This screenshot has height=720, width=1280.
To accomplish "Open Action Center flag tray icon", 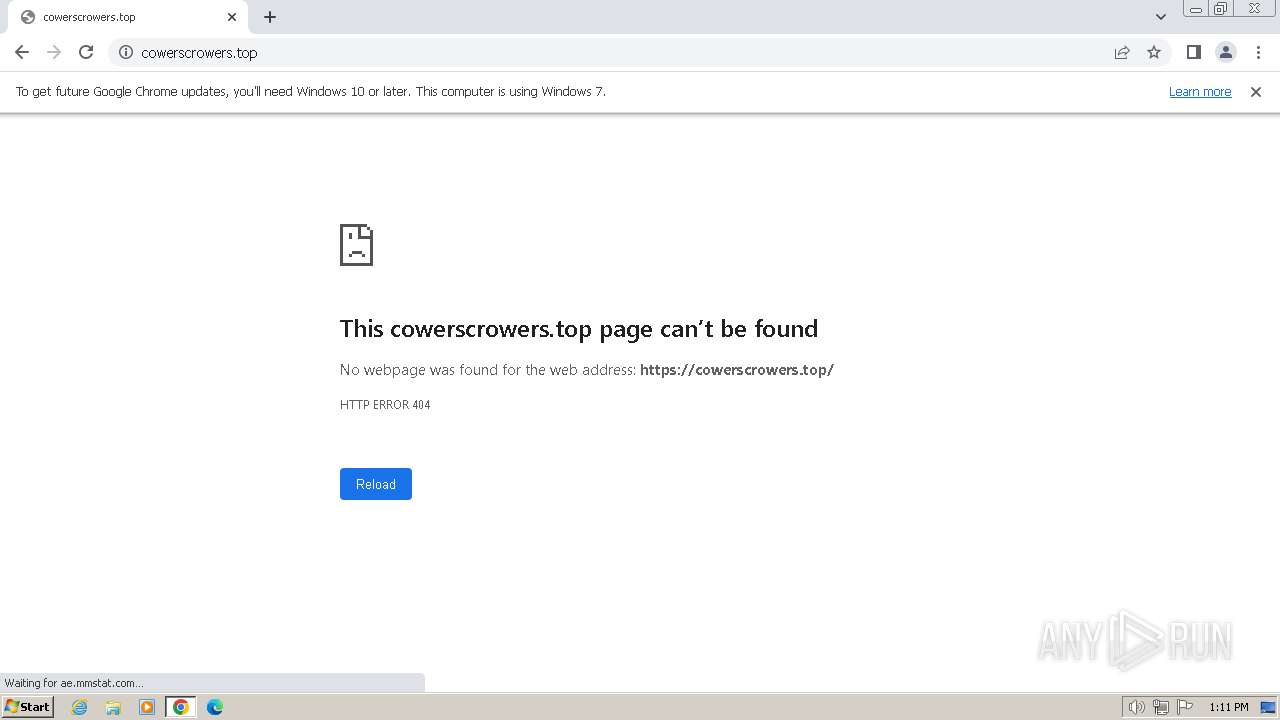I will pyautogui.click(x=1185, y=707).
